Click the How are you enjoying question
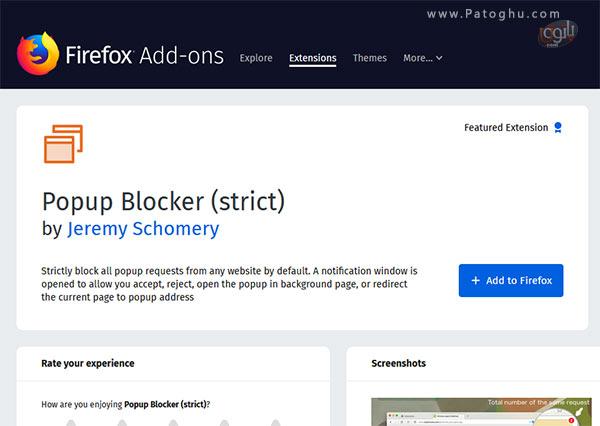 click(x=126, y=404)
